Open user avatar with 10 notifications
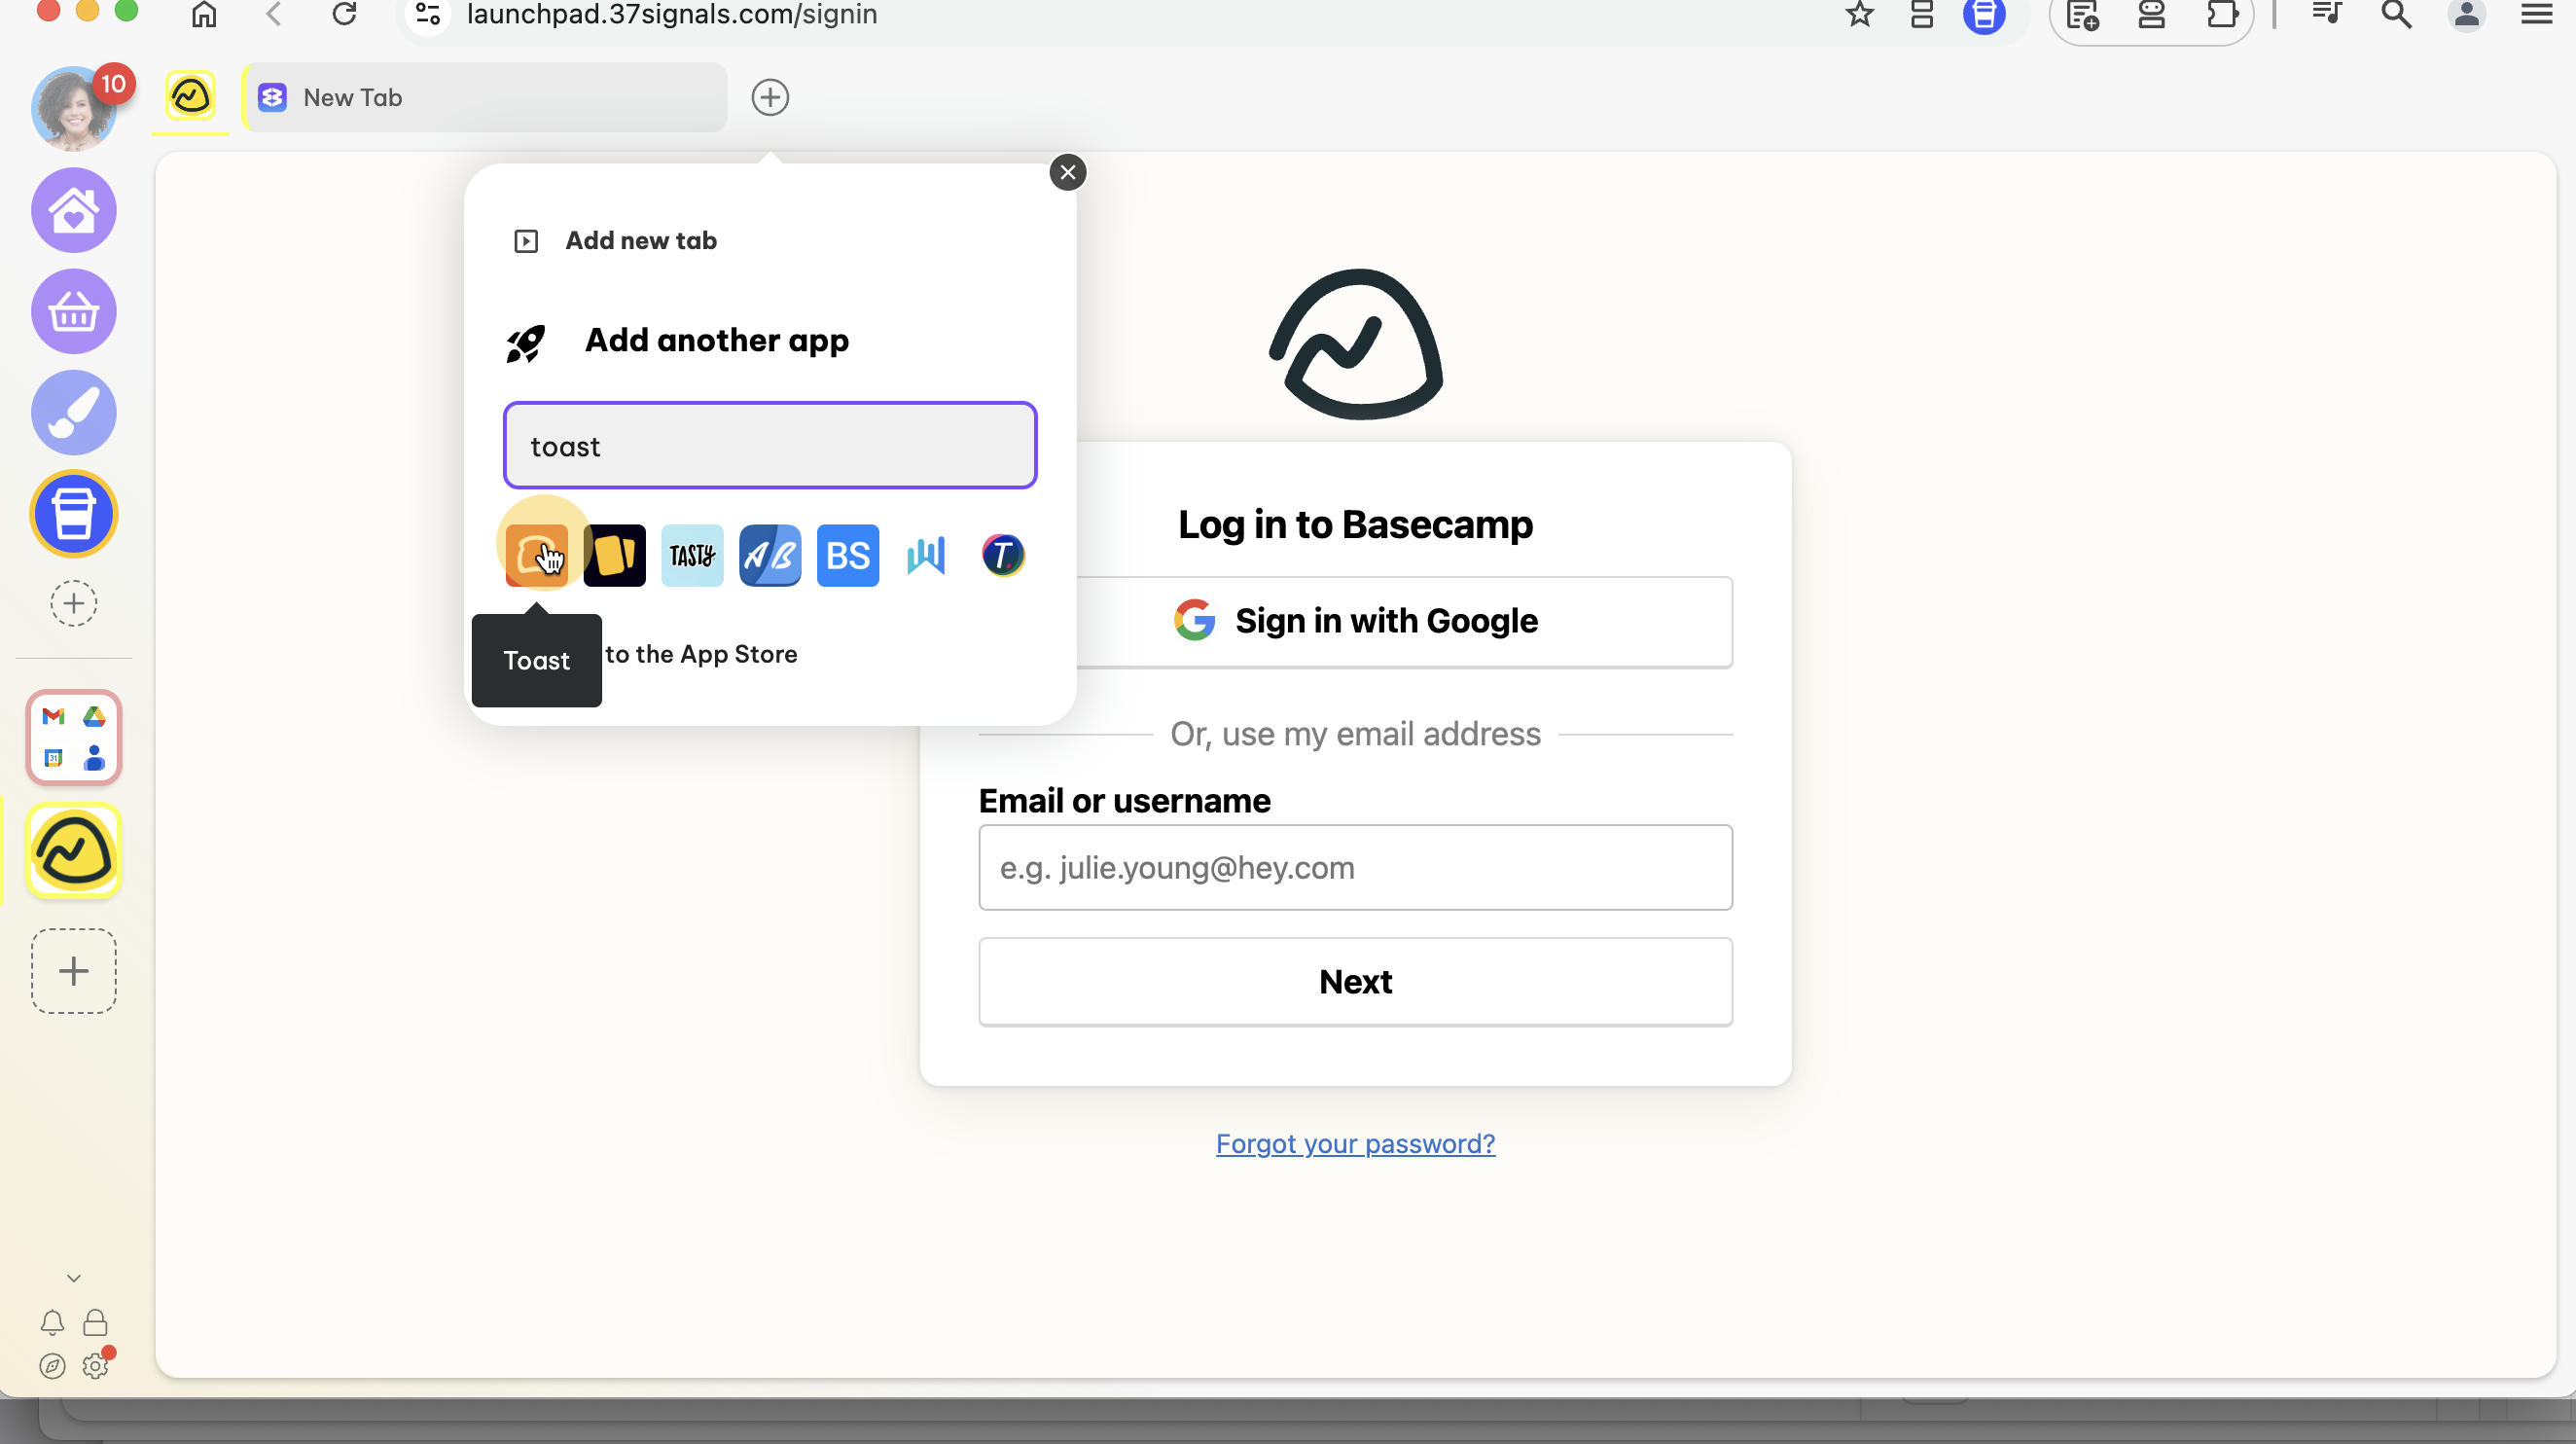 pos(75,107)
